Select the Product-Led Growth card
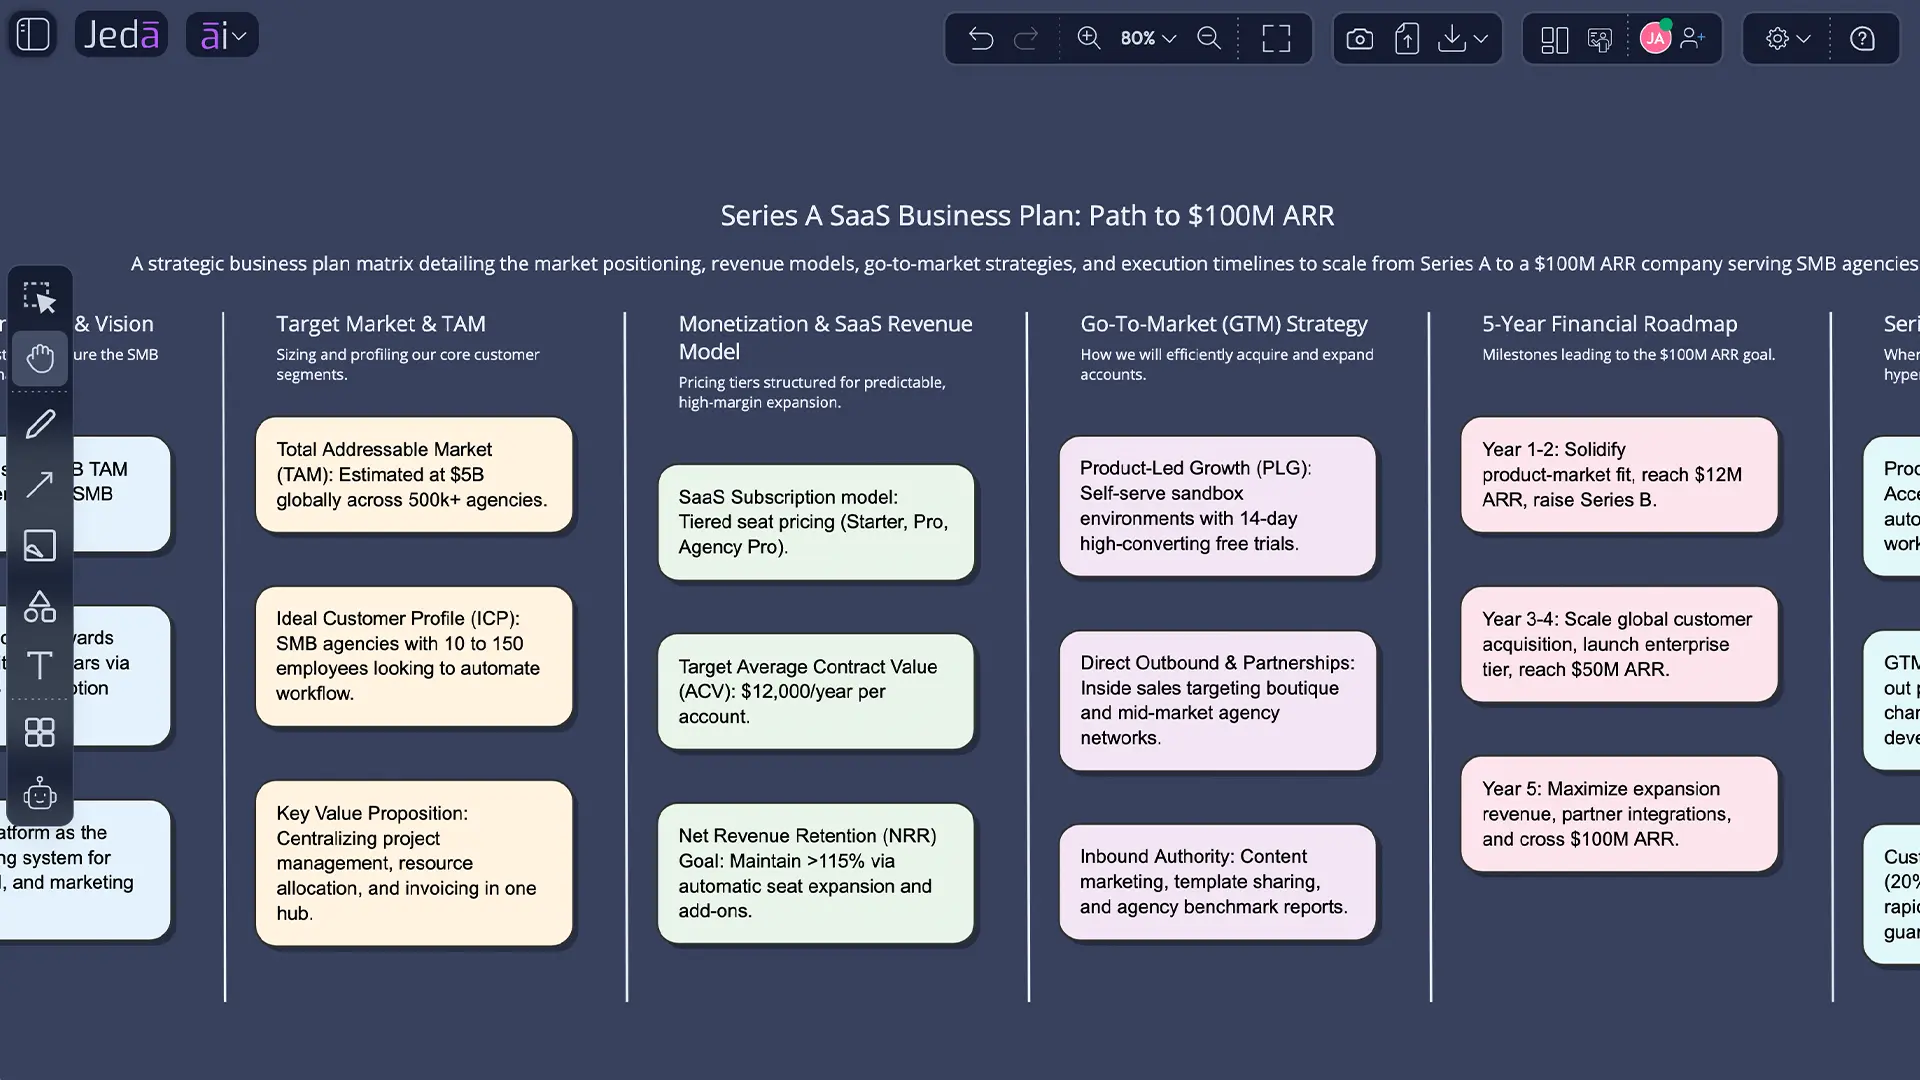 click(x=1218, y=506)
